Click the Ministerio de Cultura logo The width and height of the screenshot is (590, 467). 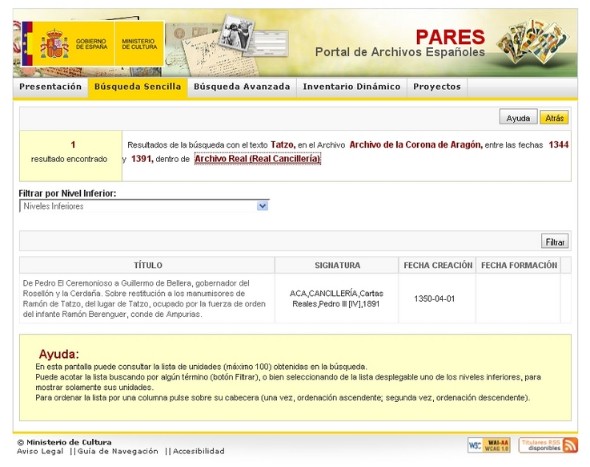tap(139, 44)
